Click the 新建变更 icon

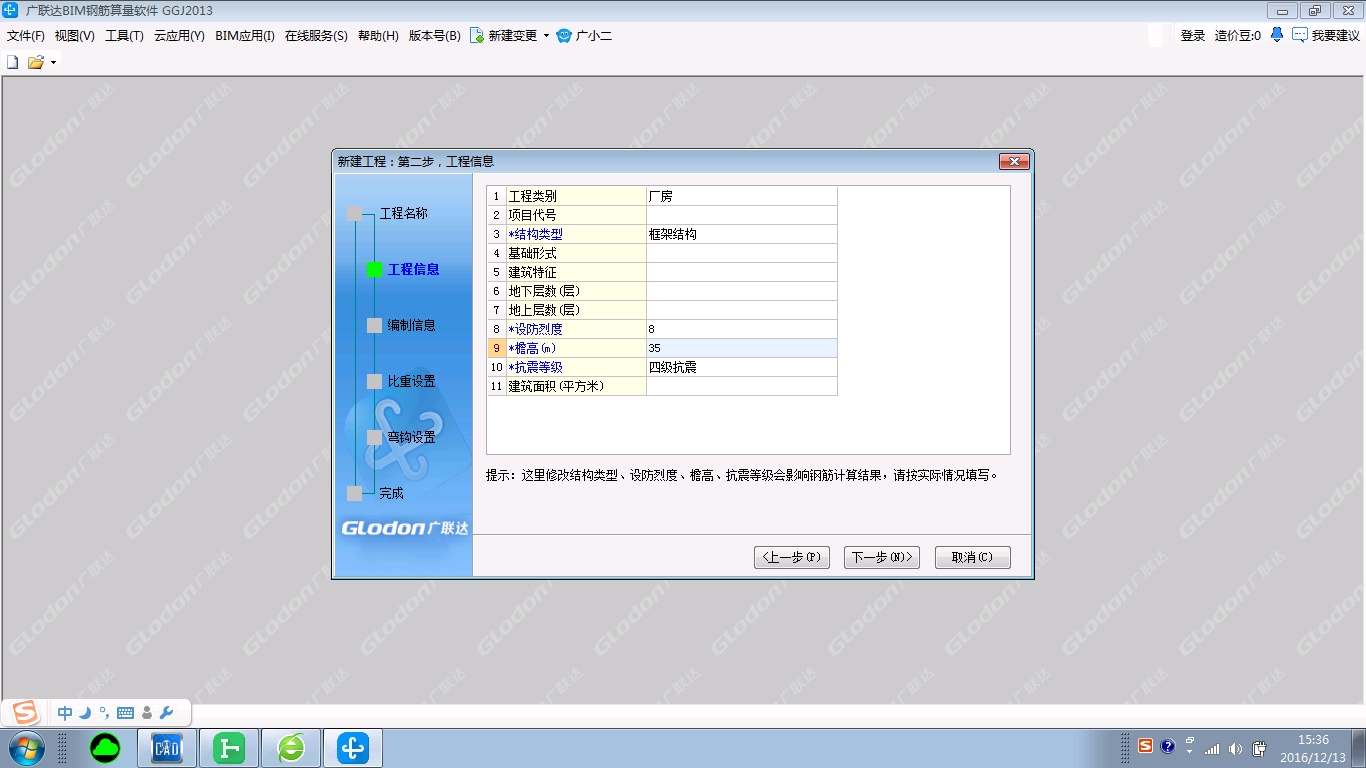pyautogui.click(x=477, y=35)
